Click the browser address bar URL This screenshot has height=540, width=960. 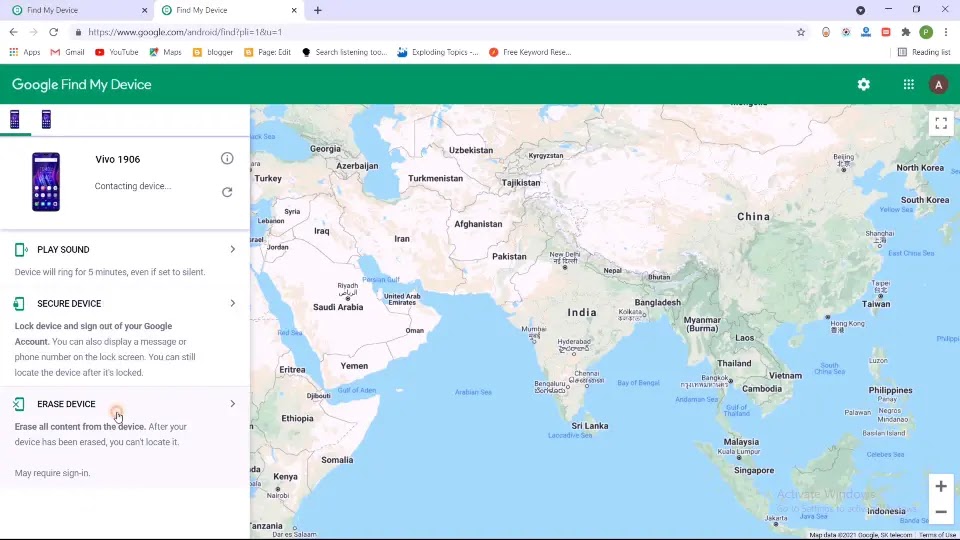coord(185,32)
